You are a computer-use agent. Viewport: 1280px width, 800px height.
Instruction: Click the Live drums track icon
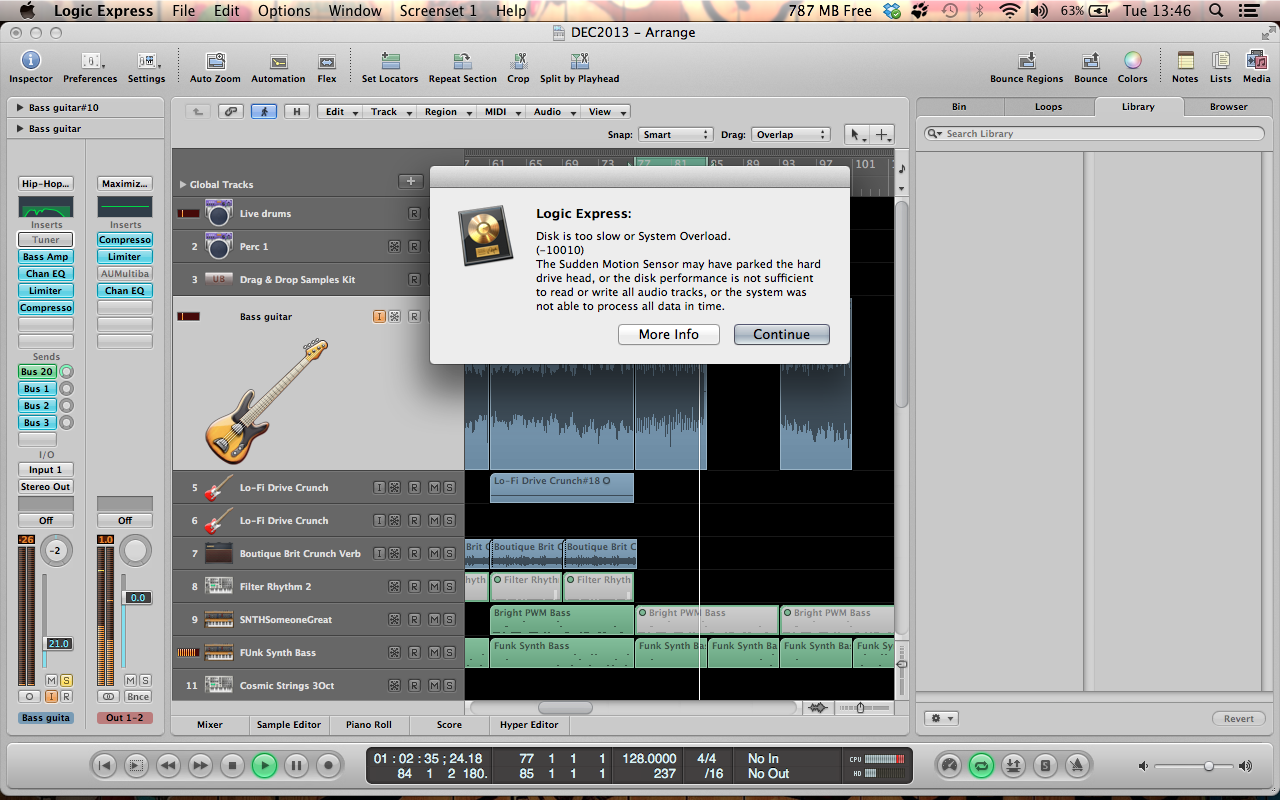[x=219, y=213]
